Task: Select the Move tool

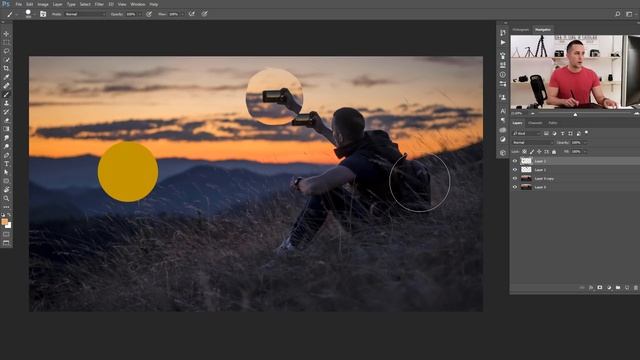Action: (x=6, y=34)
